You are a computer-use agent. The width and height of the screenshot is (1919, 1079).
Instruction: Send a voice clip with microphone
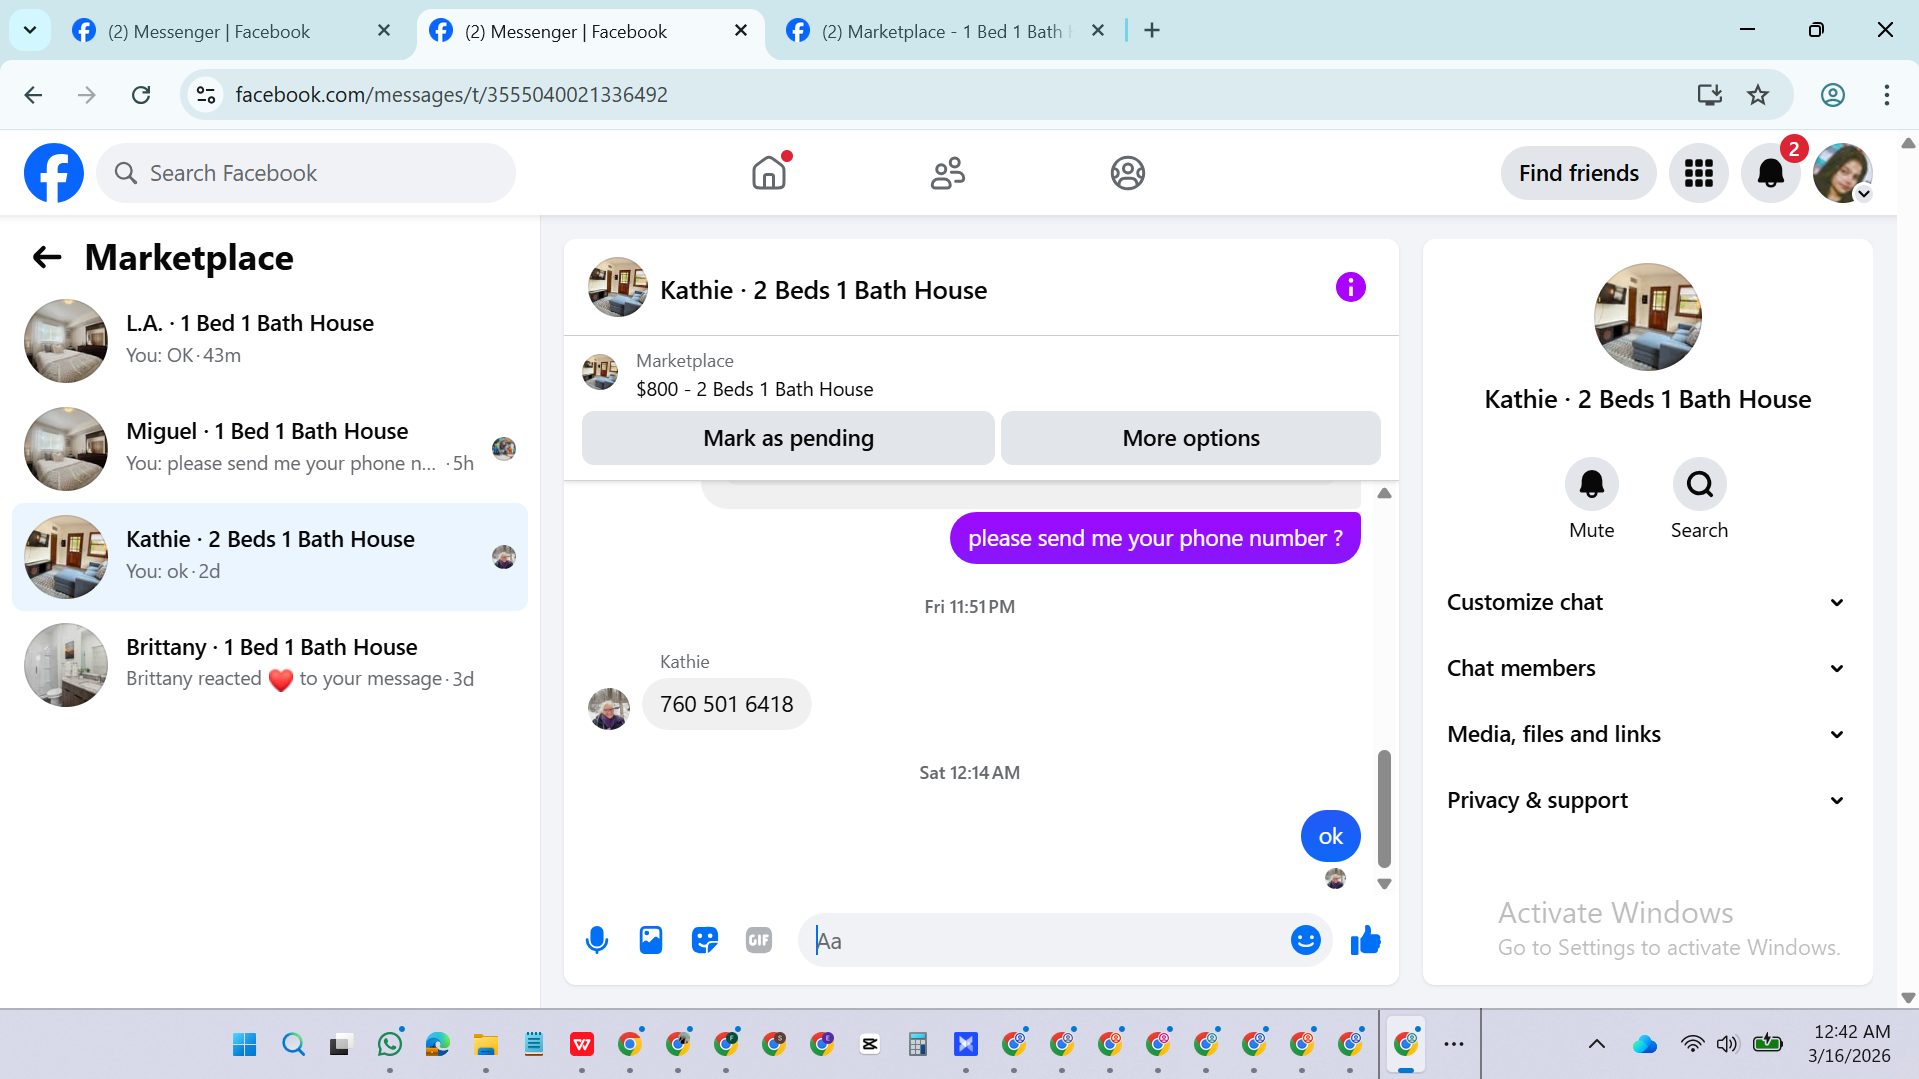(597, 940)
